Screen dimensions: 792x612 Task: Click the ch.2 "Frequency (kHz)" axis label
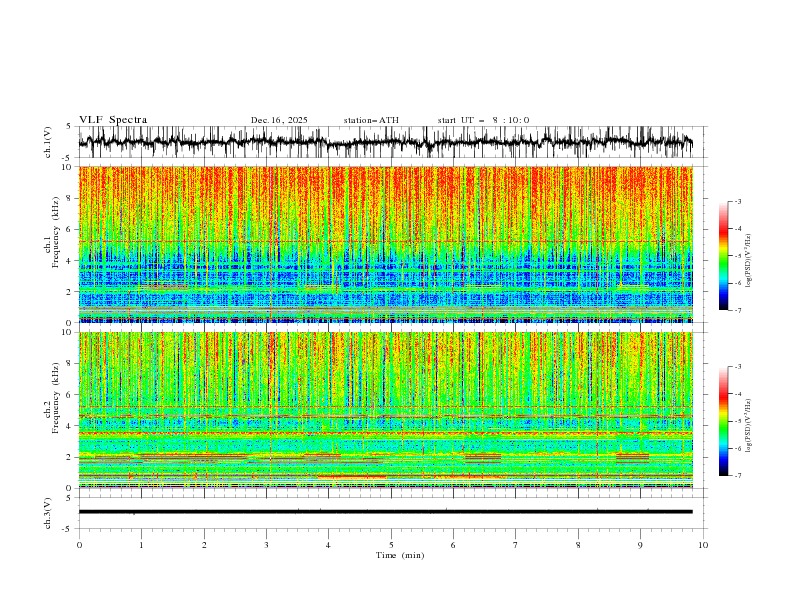56,398
